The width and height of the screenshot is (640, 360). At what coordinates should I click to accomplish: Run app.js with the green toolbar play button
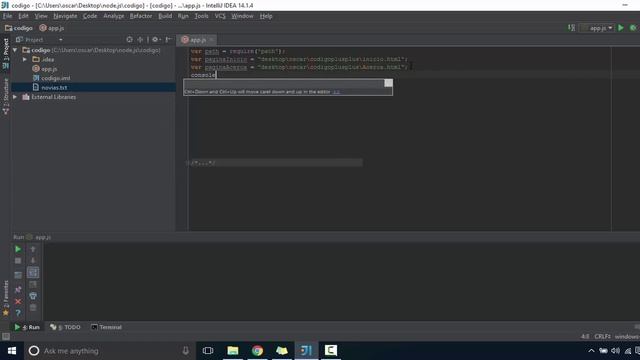tap(621, 28)
